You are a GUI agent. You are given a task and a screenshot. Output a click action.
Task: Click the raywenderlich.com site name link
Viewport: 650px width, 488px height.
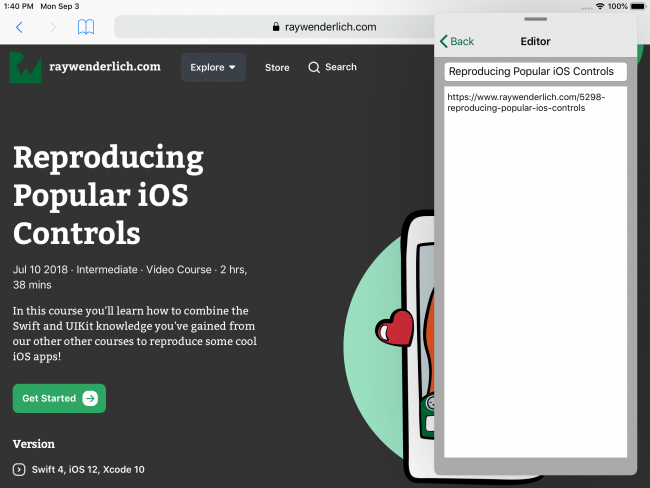[x=104, y=67]
